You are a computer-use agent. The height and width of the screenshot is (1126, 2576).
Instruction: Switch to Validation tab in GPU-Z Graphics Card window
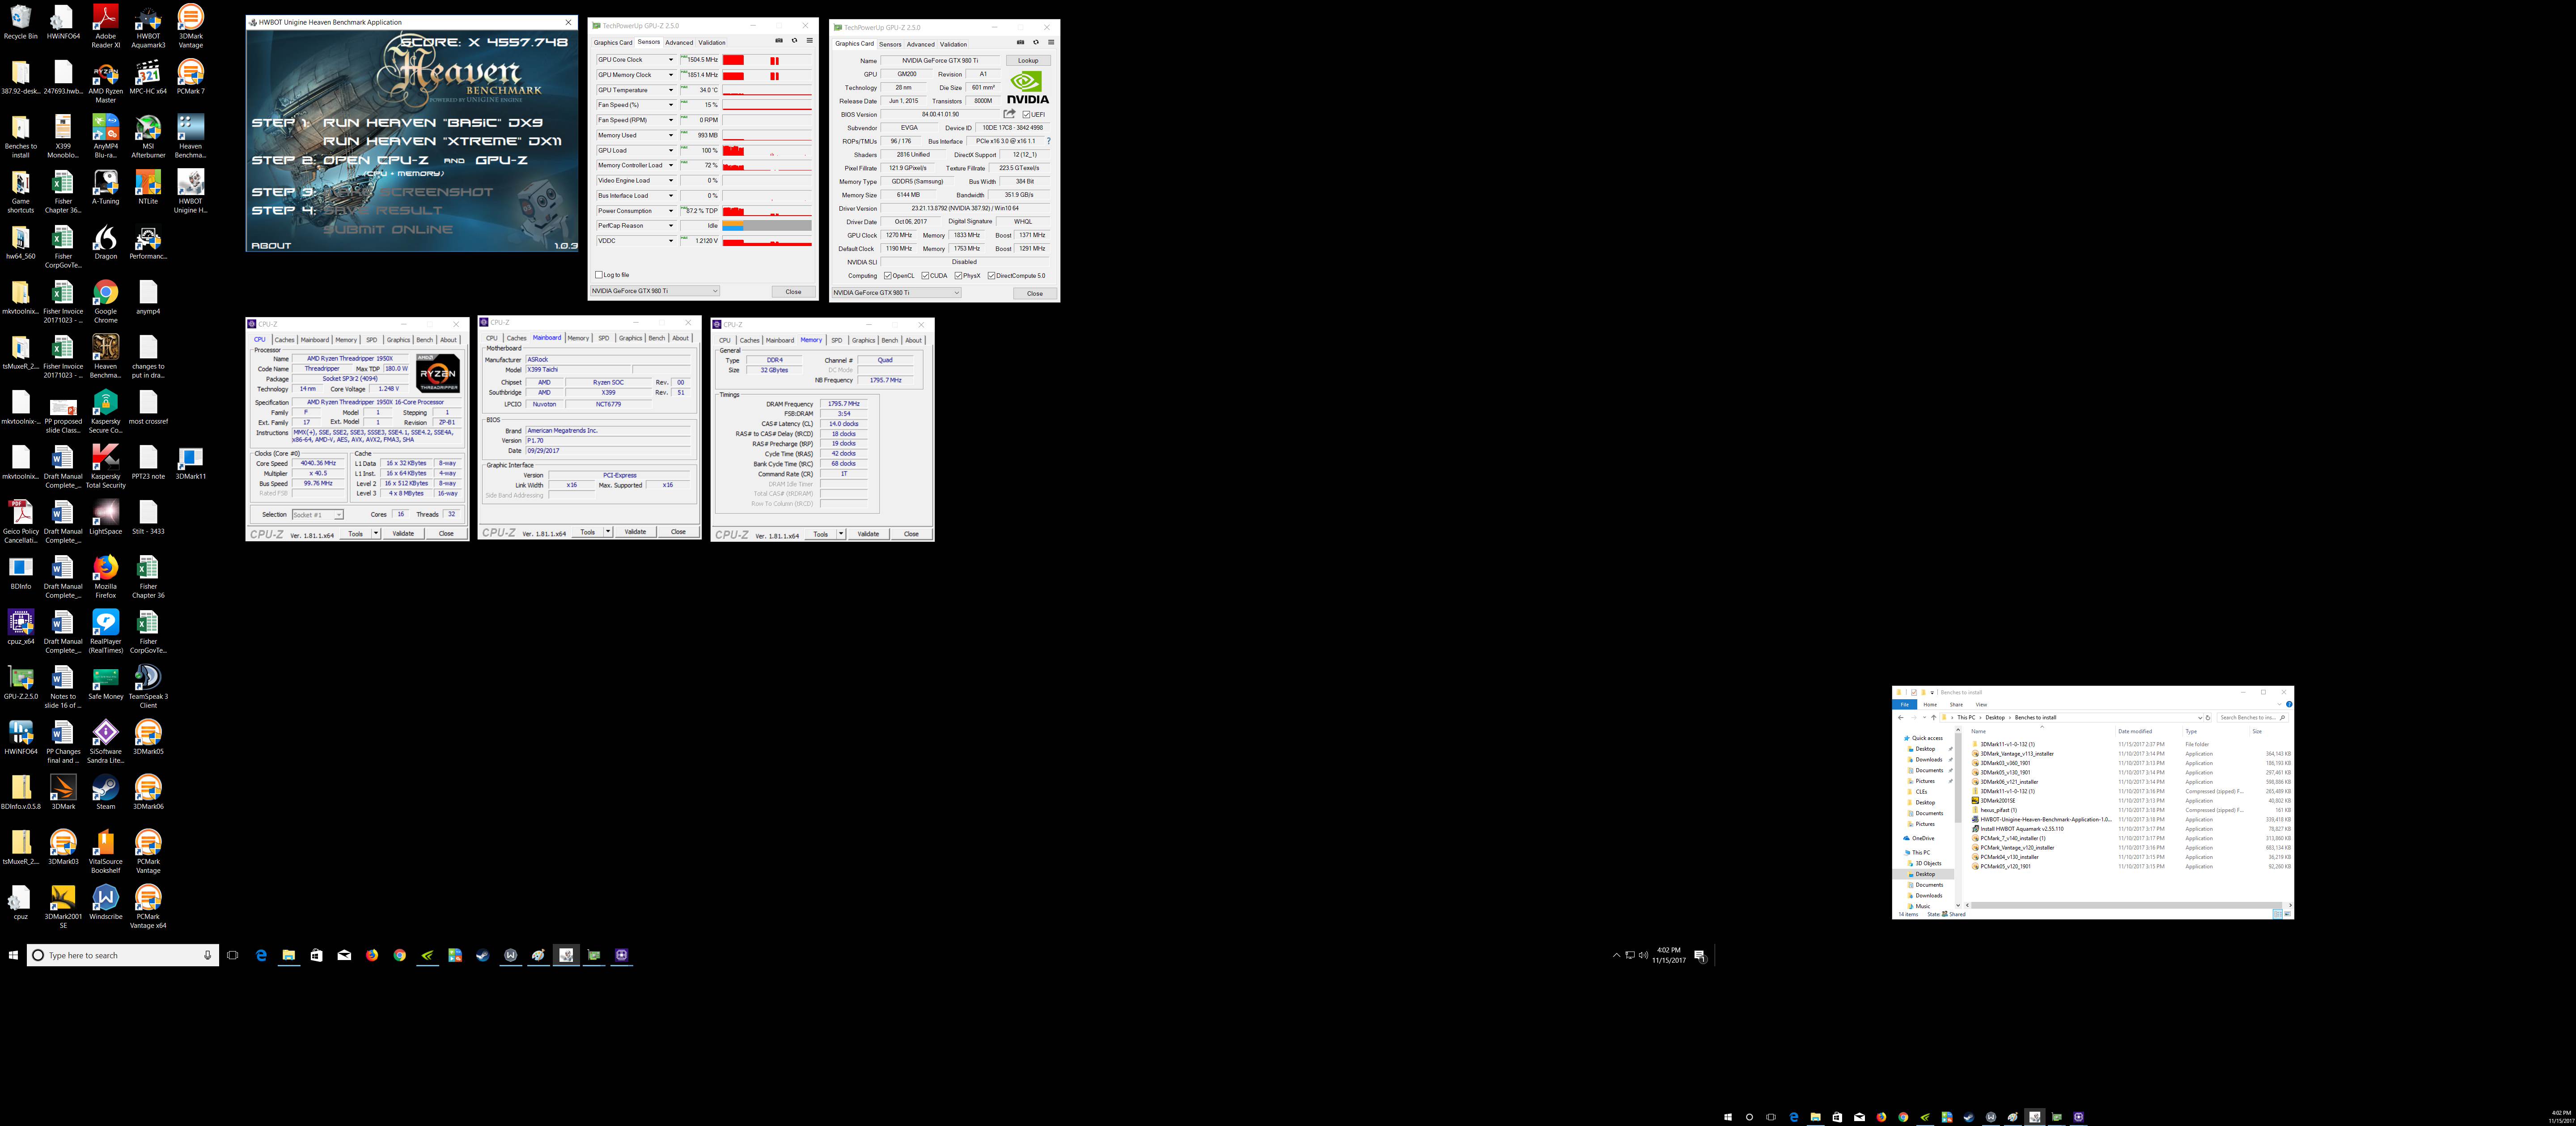pos(953,44)
